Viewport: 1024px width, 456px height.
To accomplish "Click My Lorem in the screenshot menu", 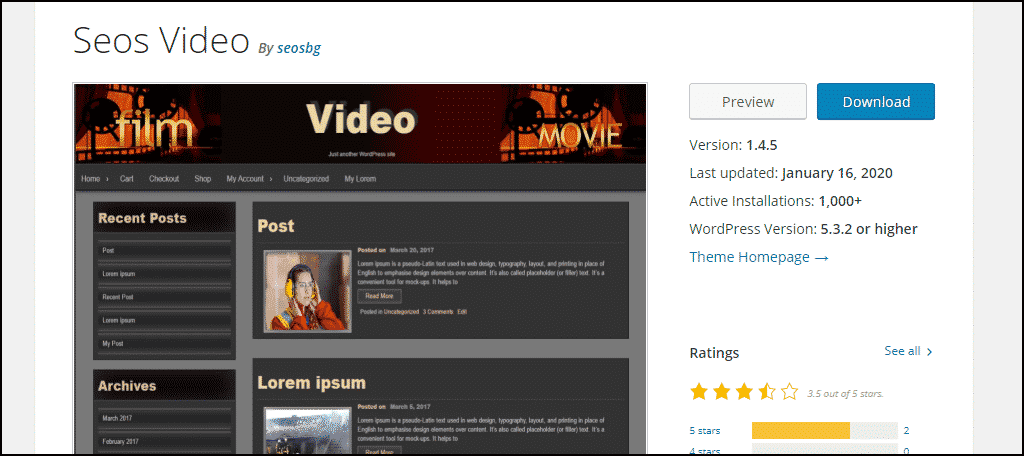I will 360,178.
